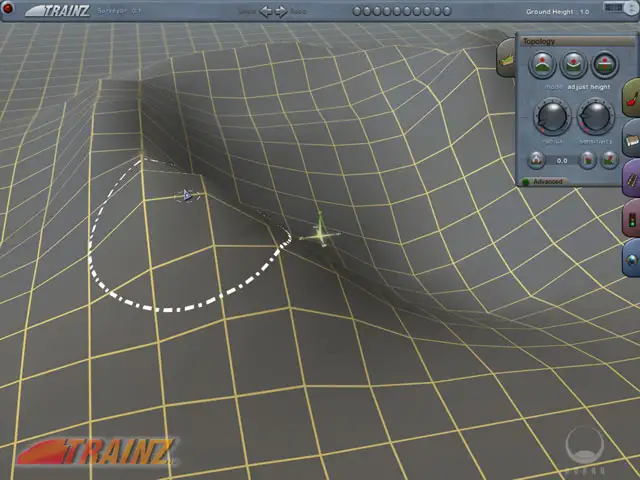Click the use height button
This screenshot has height=480, width=640.
588,160
